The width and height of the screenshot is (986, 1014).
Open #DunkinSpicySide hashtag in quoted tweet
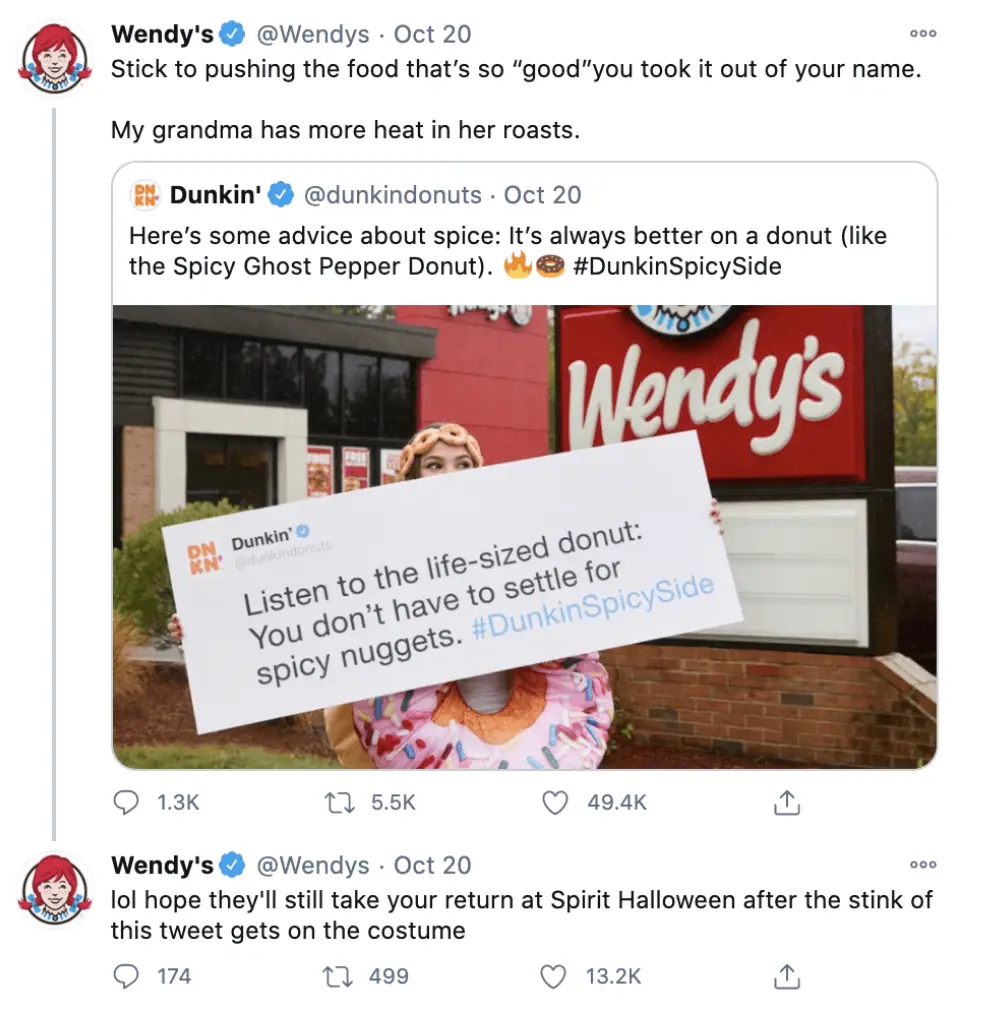pyautogui.click(x=677, y=266)
